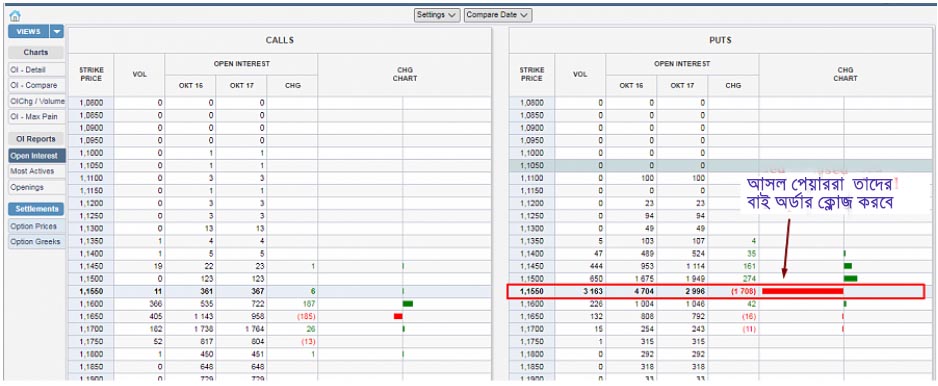Select strike 1,1550 row in CALLS table
This screenshot has width=938, height=386.
pyautogui.click(x=280, y=291)
